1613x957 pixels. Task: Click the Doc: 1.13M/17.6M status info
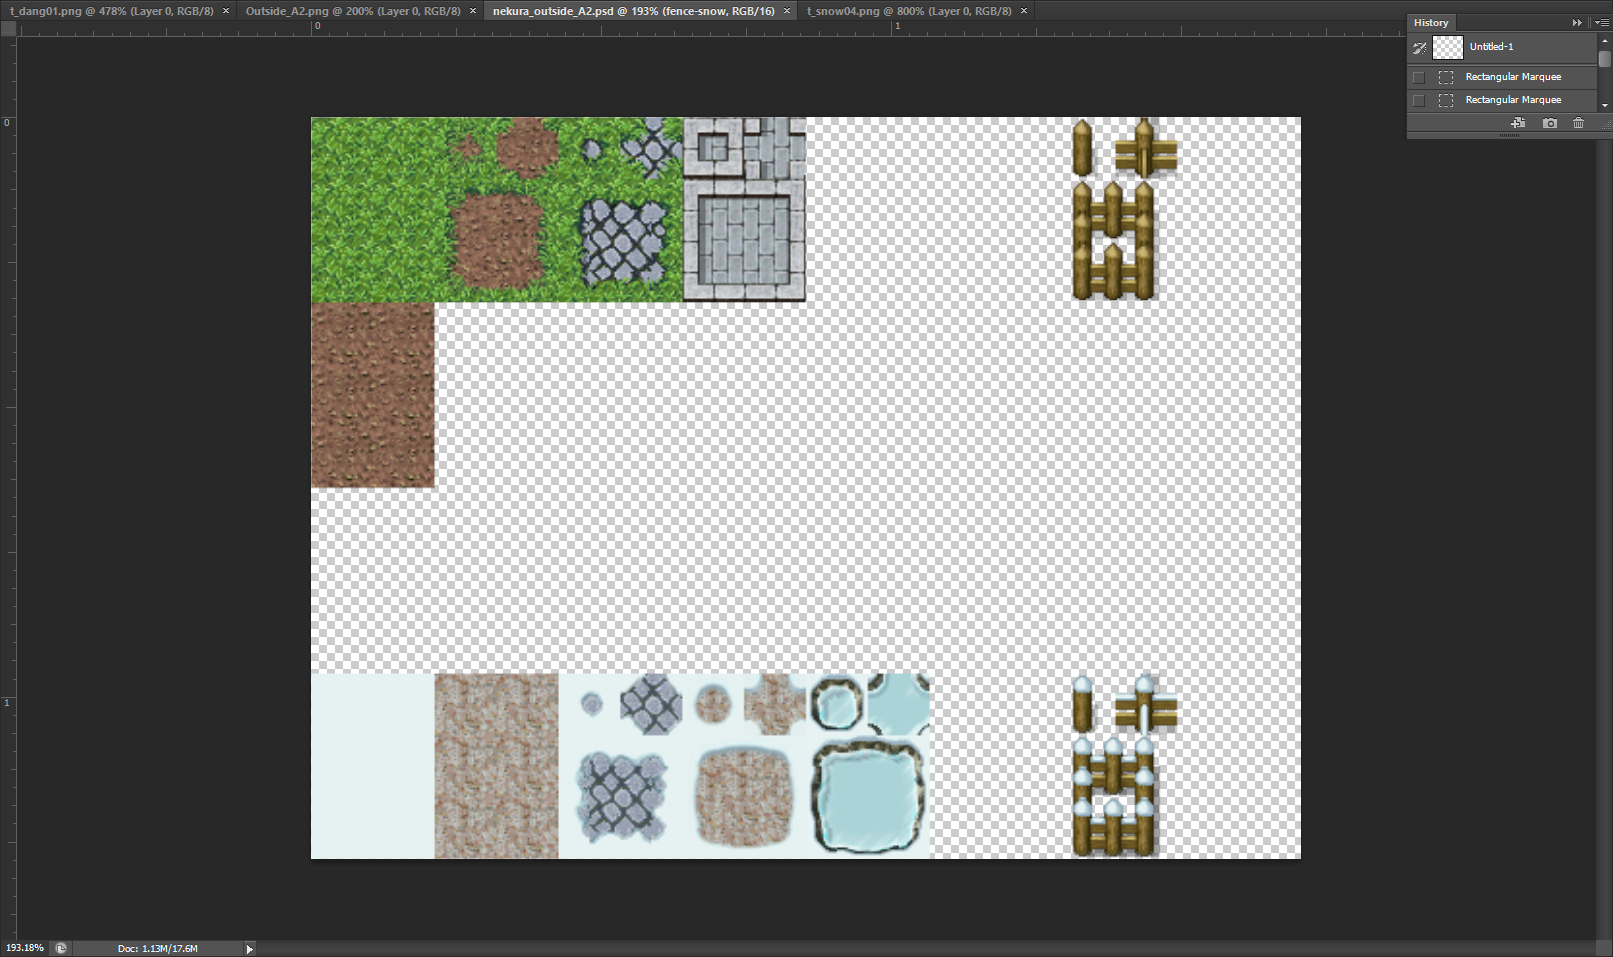[x=157, y=948]
